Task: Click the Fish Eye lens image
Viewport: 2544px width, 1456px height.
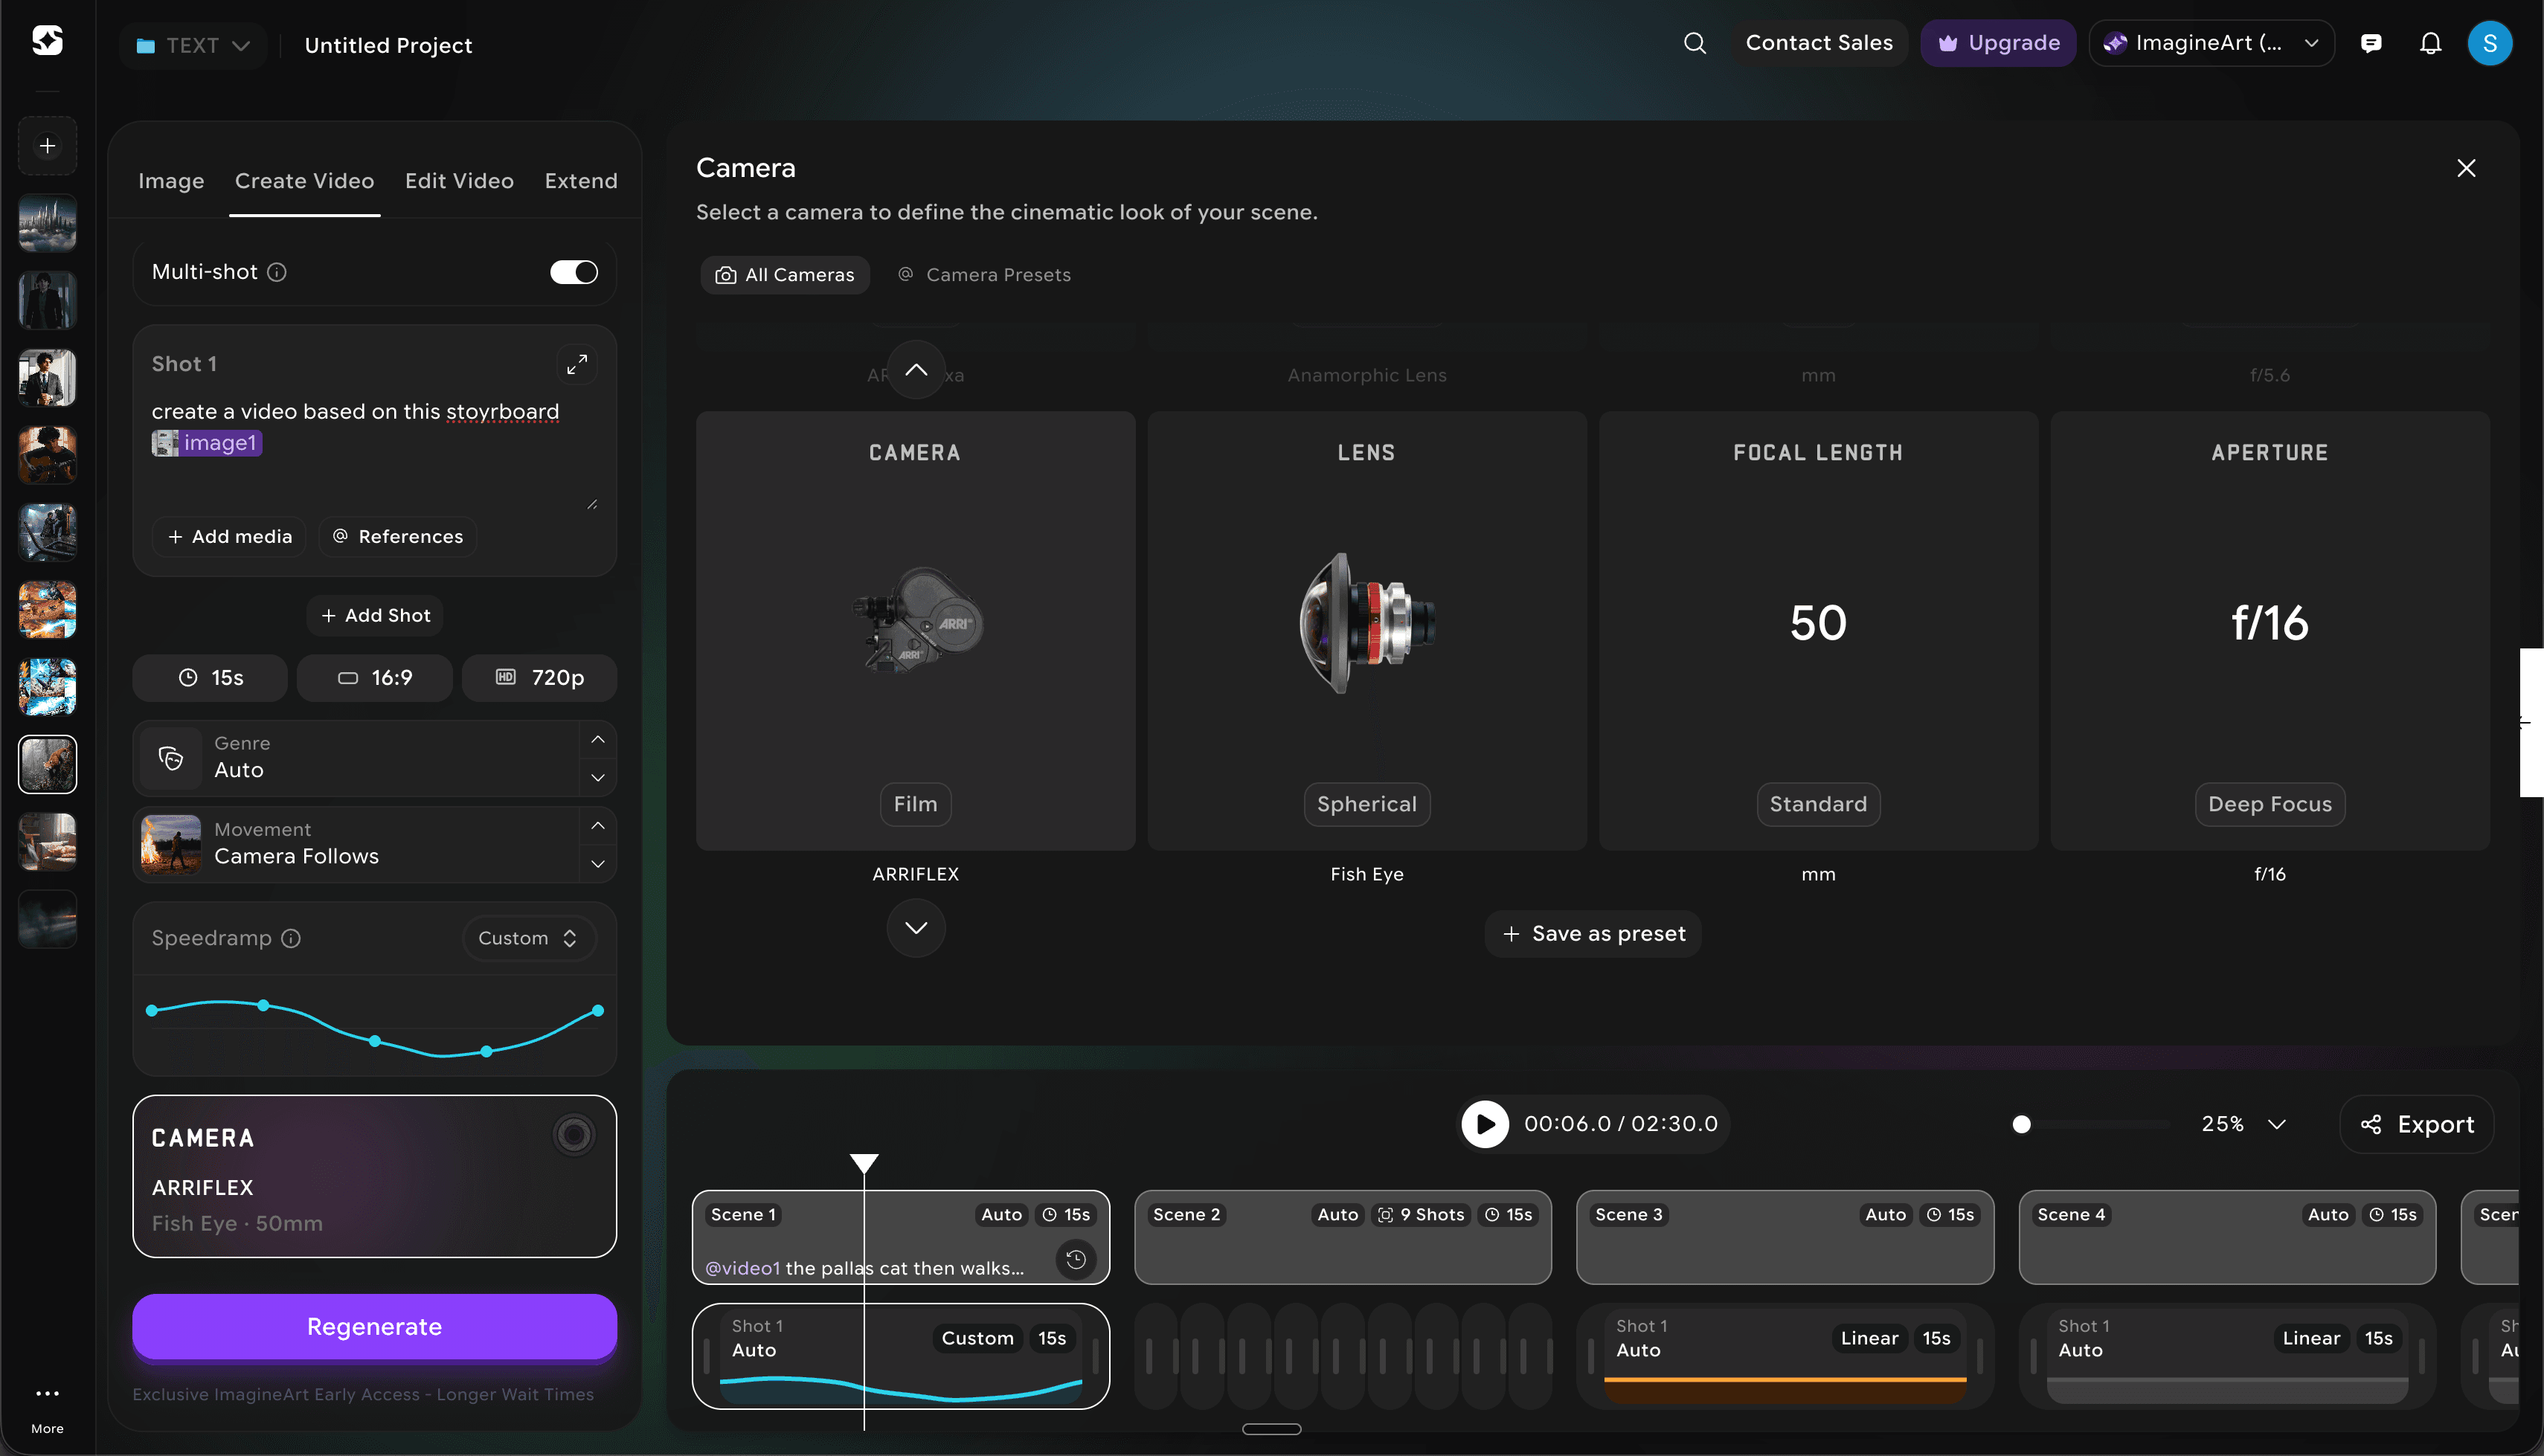Action: 1366,622
